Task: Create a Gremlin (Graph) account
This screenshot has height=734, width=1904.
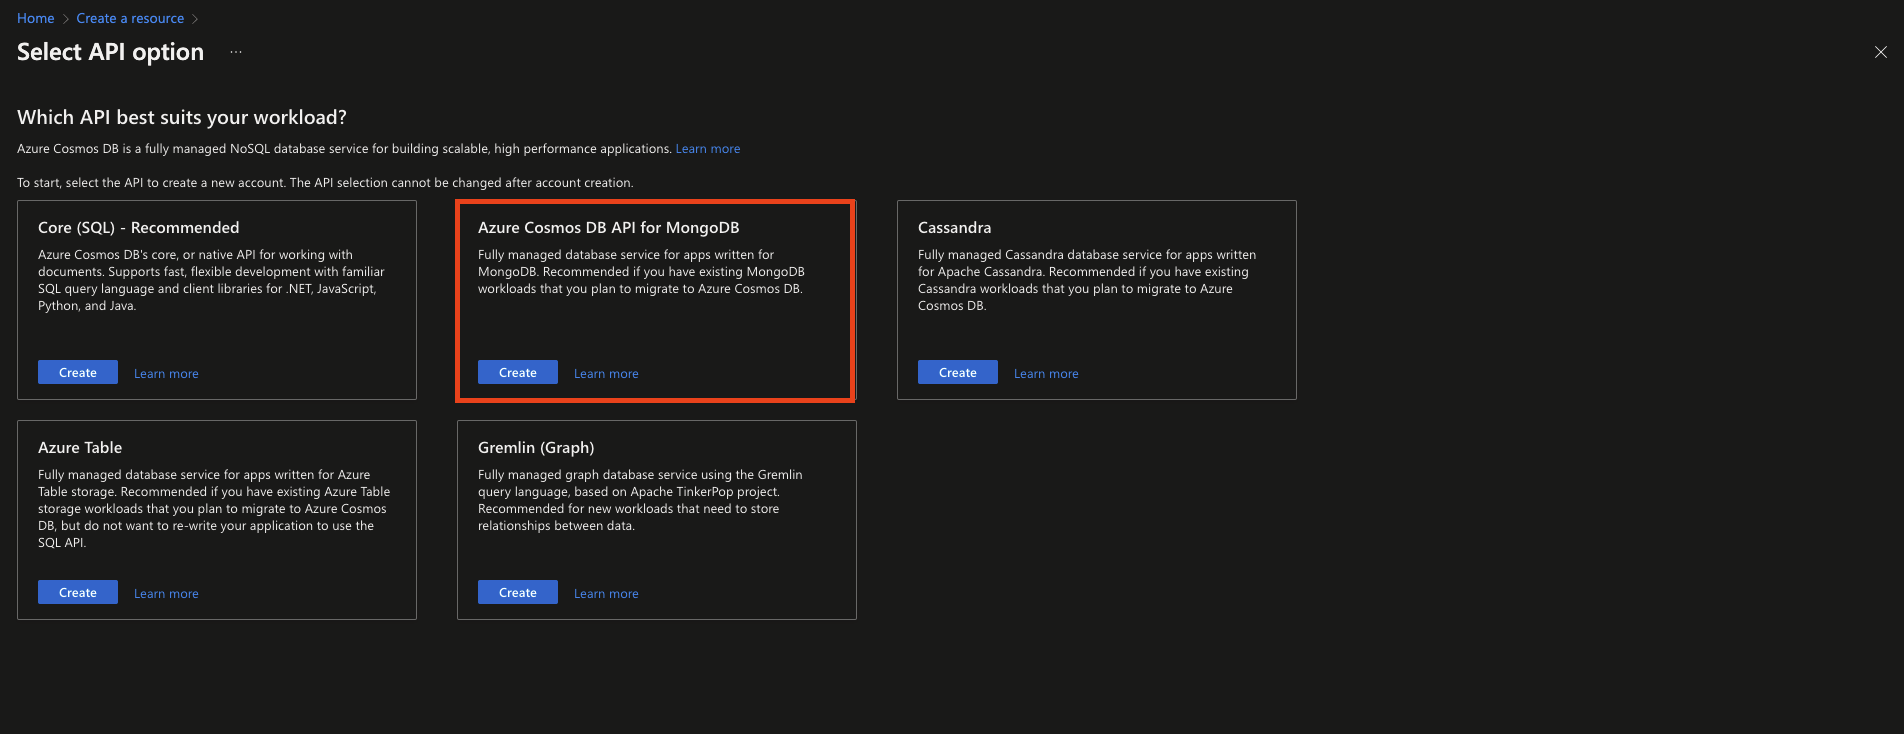Action: (x=518, y=592)
